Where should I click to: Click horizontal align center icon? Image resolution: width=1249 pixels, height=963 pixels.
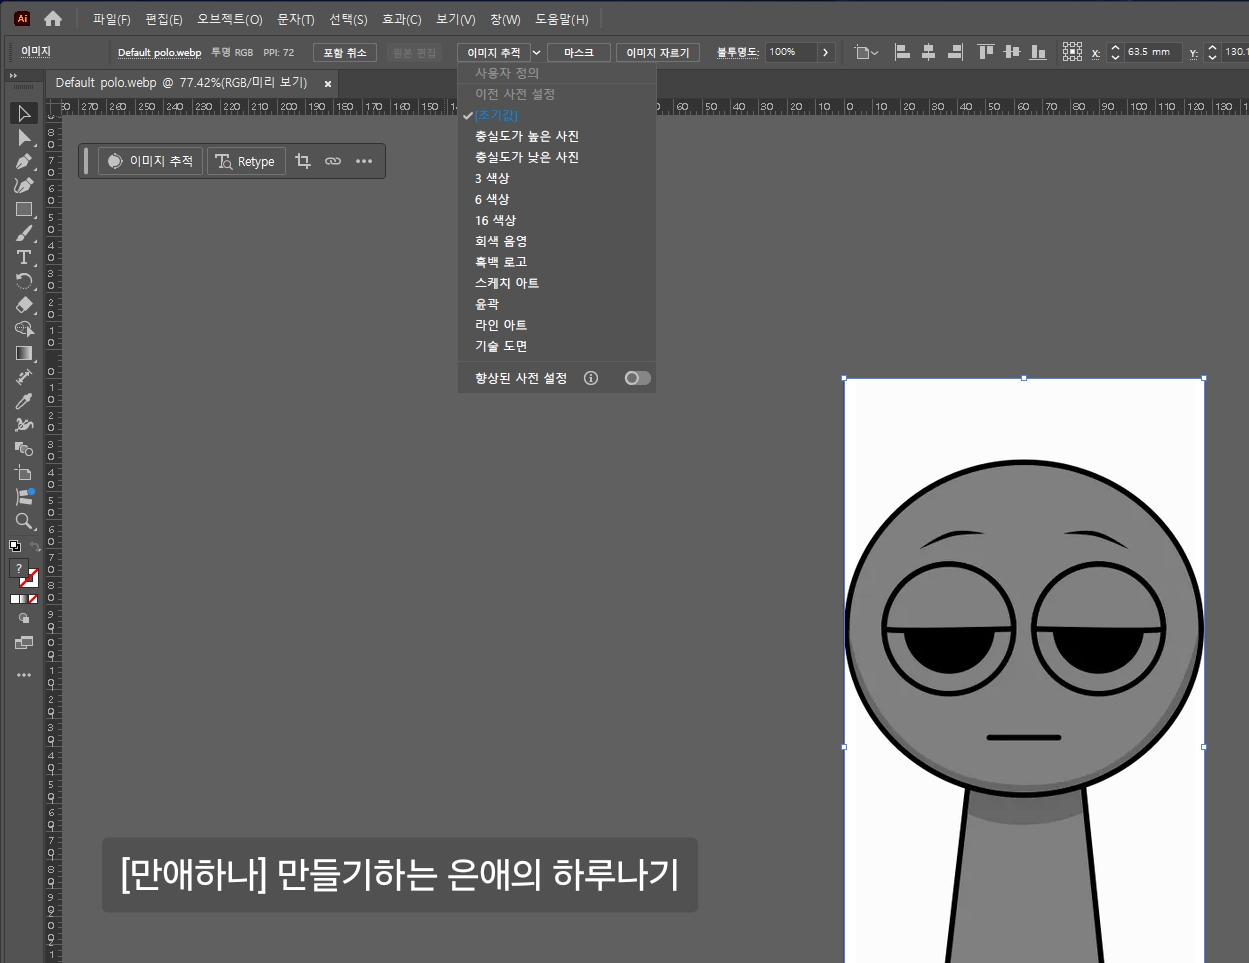click(x=928, y=52)
